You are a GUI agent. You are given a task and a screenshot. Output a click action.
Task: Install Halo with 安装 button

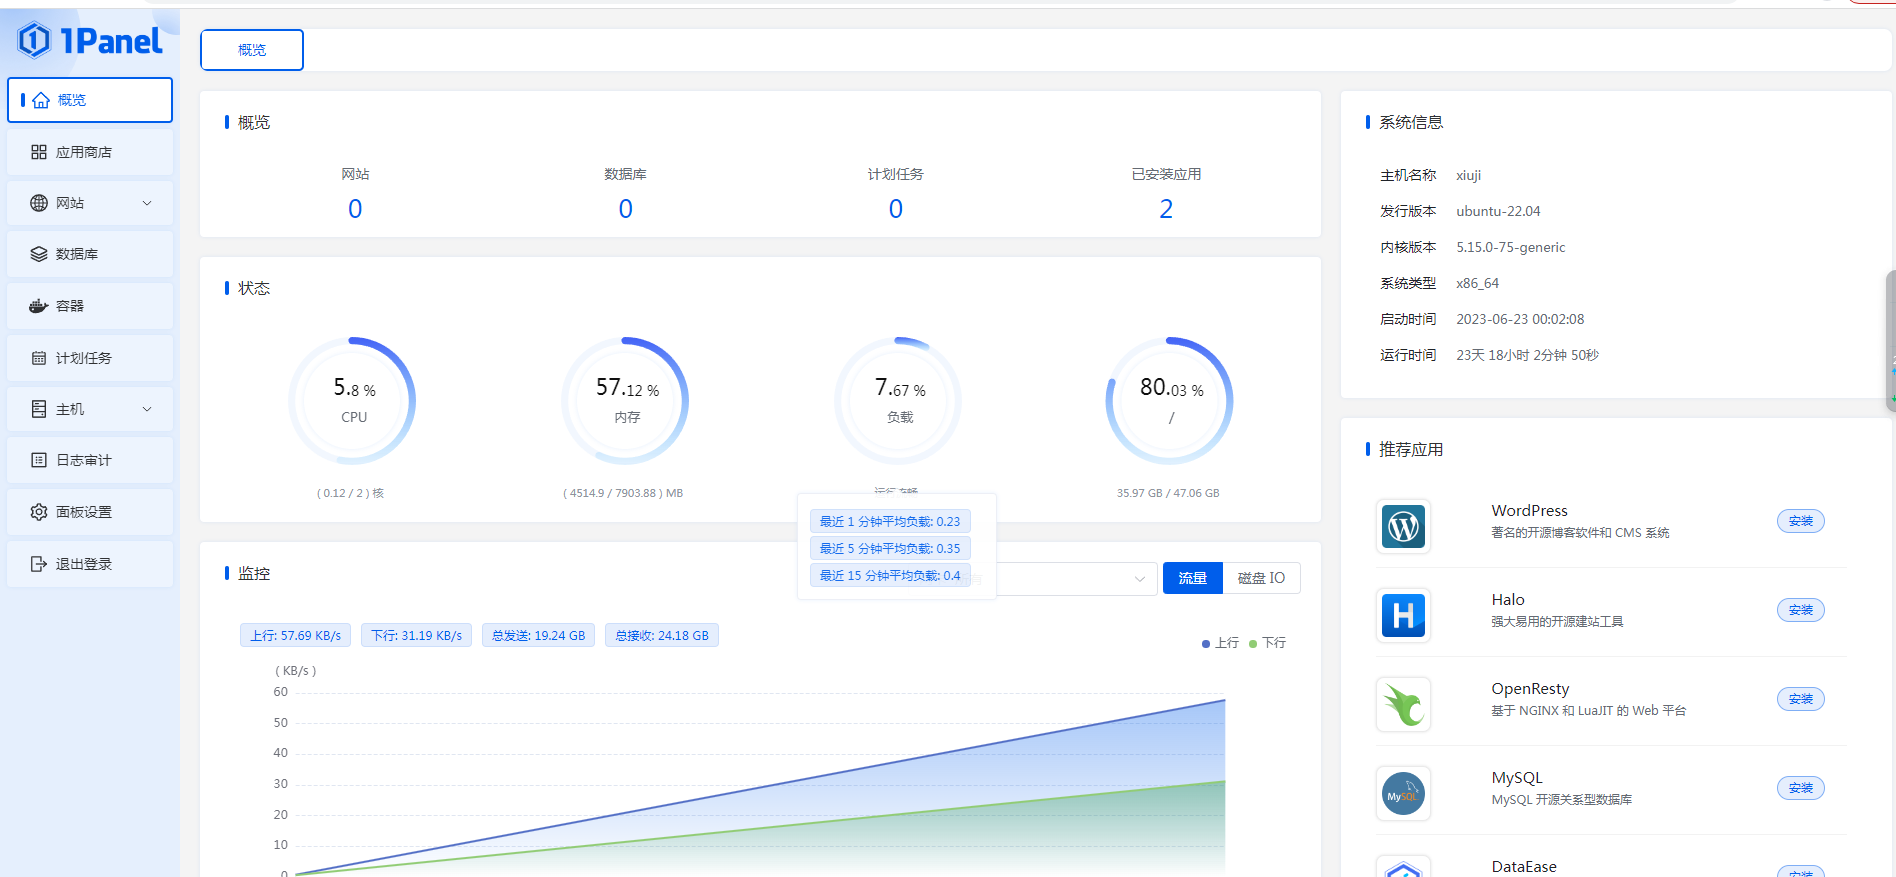1800,610
